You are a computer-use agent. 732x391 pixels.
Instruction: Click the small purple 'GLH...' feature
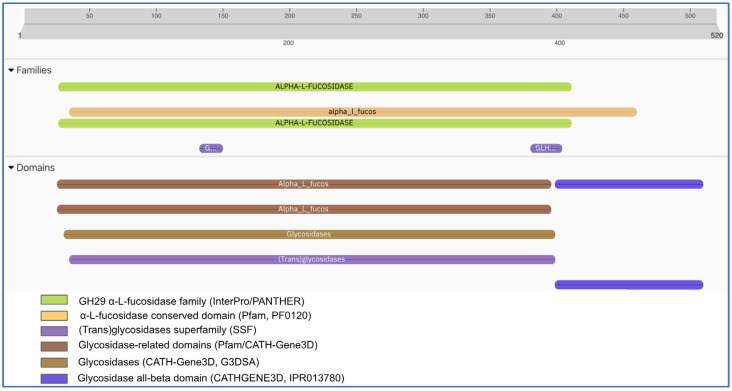(x=546, y=148)
